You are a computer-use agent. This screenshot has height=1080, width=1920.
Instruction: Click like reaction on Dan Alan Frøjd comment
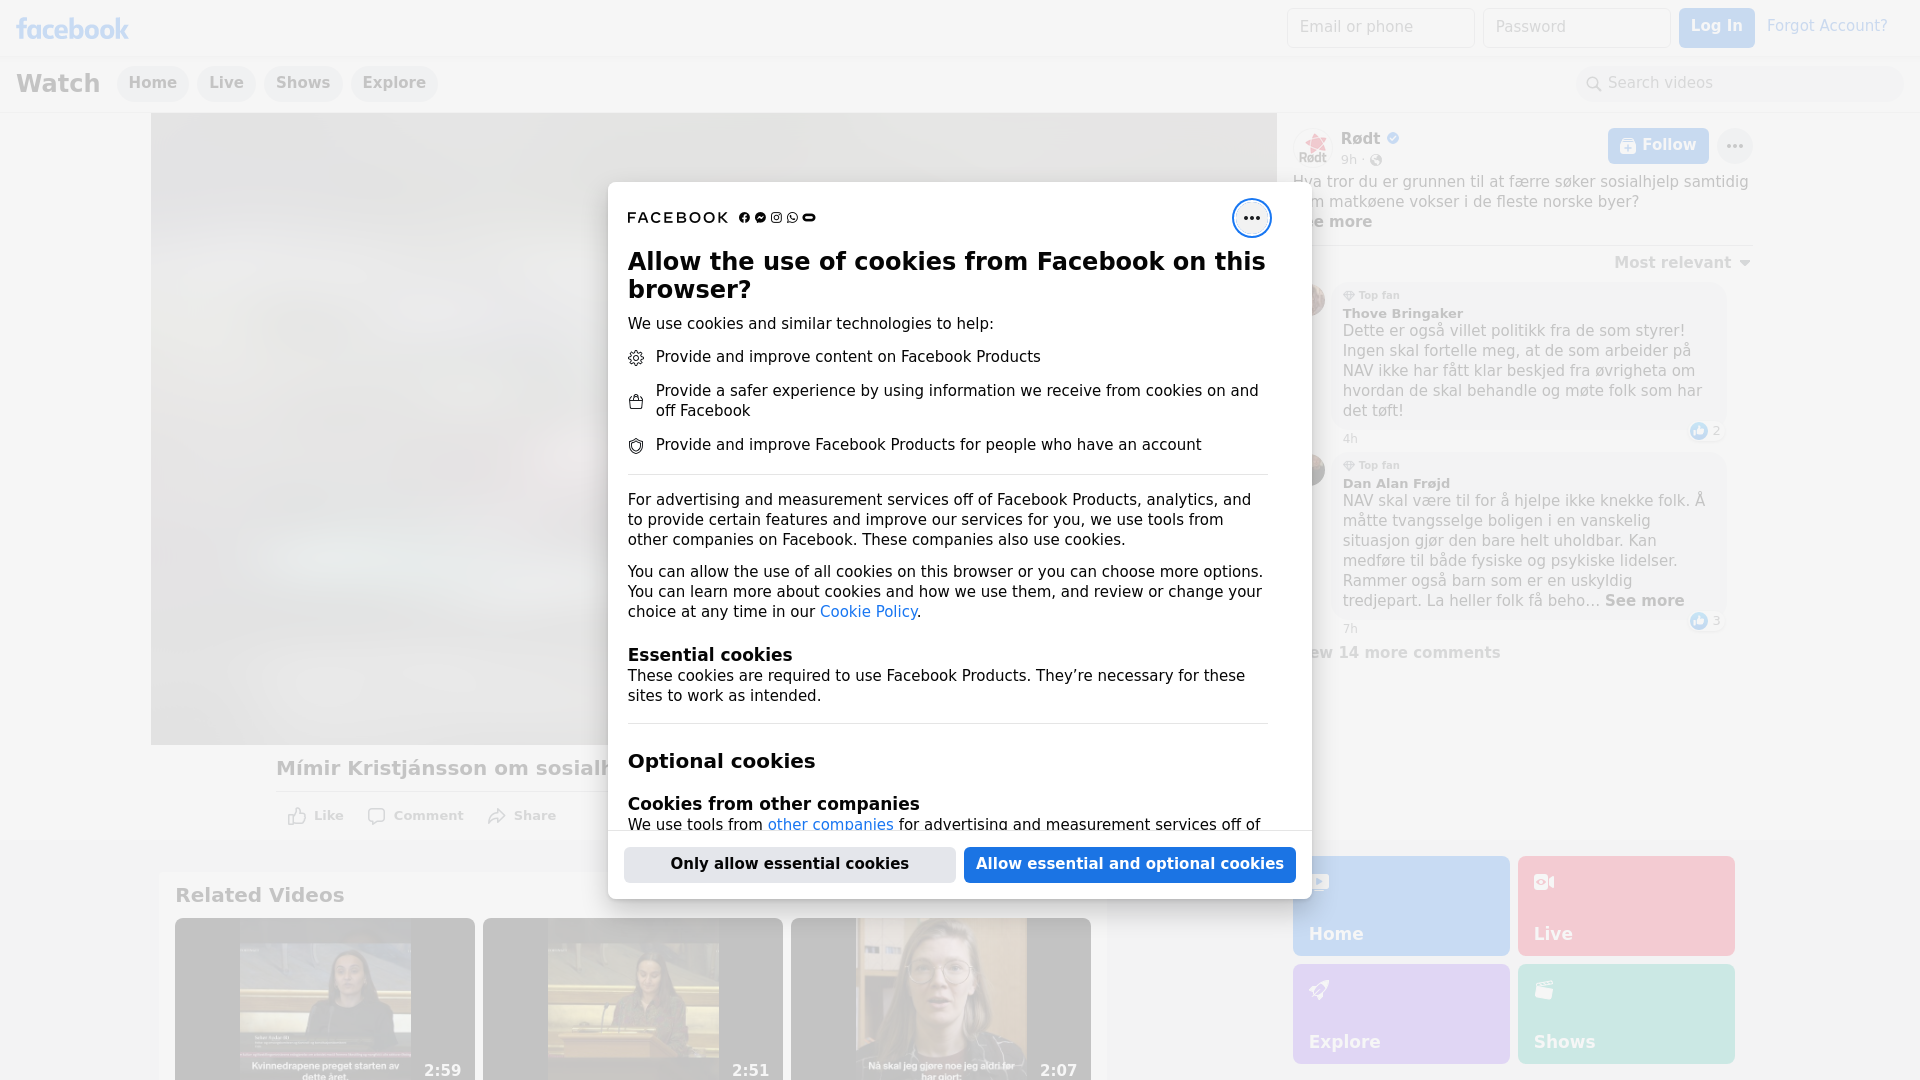(x=1698, y=621)
